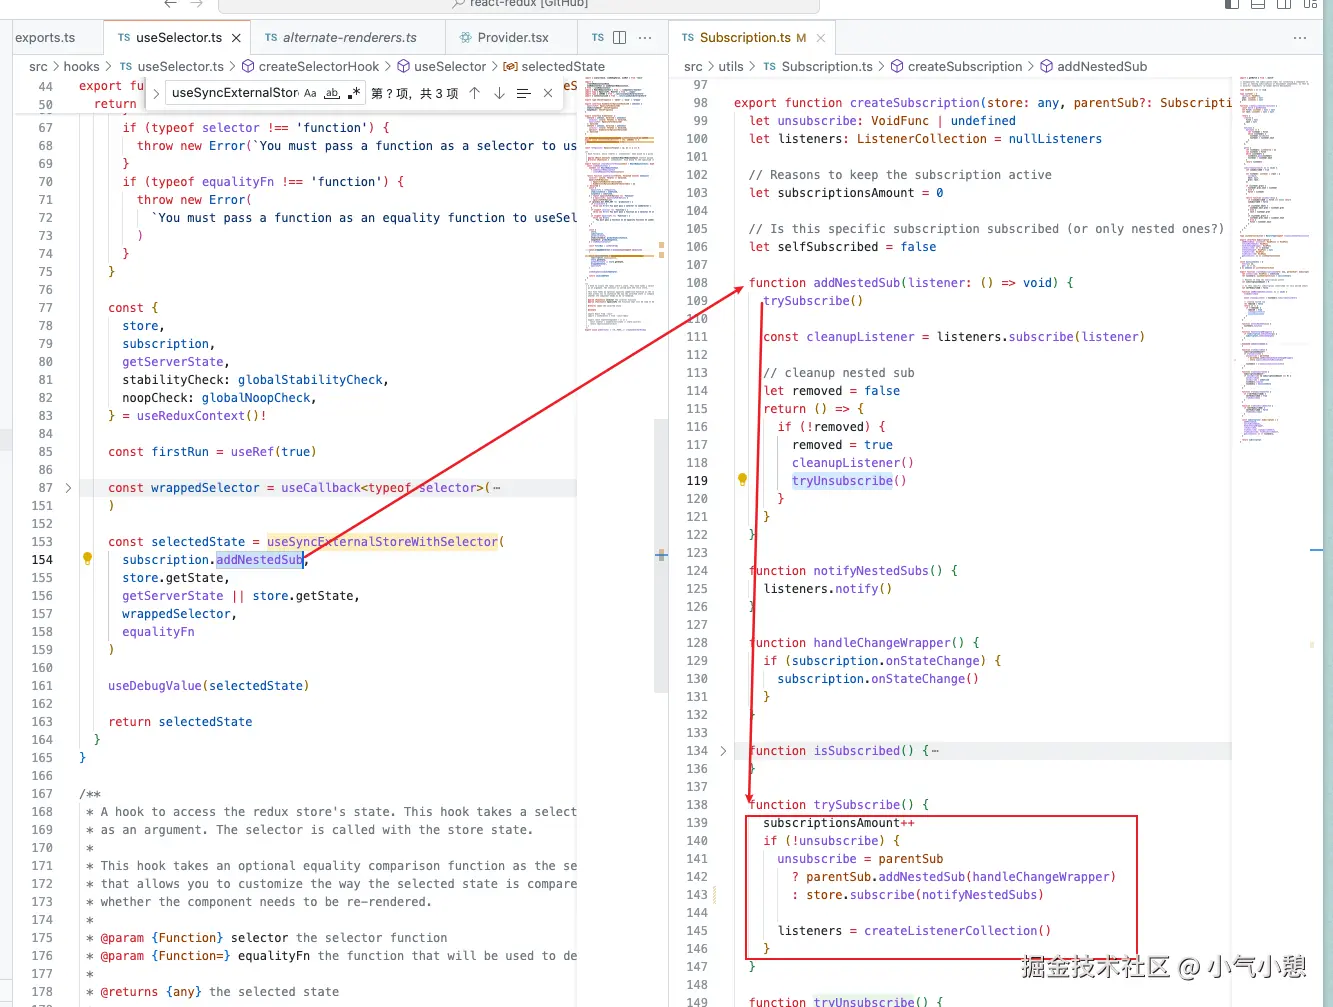Toggle regular expression search in find widget
1333x1007 pixels.
coord(354,93)
